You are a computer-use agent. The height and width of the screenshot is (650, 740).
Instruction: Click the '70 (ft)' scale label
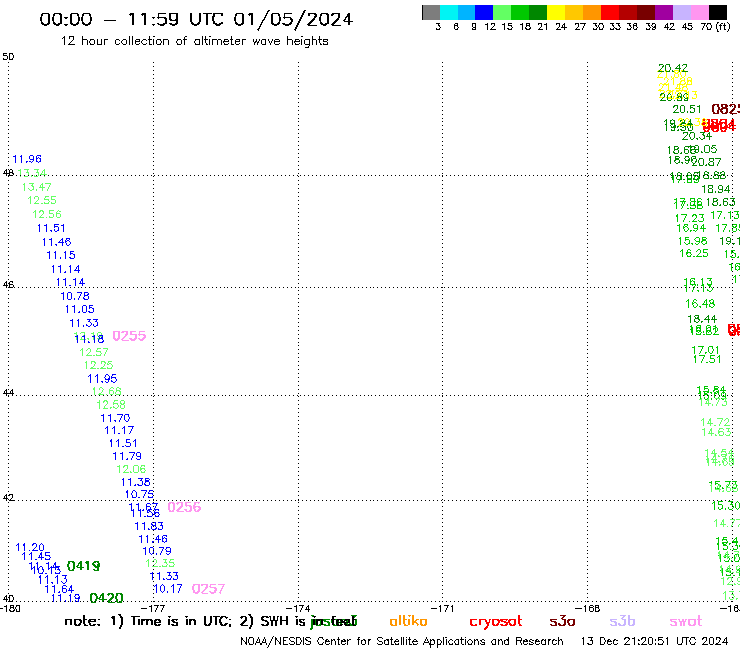[x=715, y=26]
